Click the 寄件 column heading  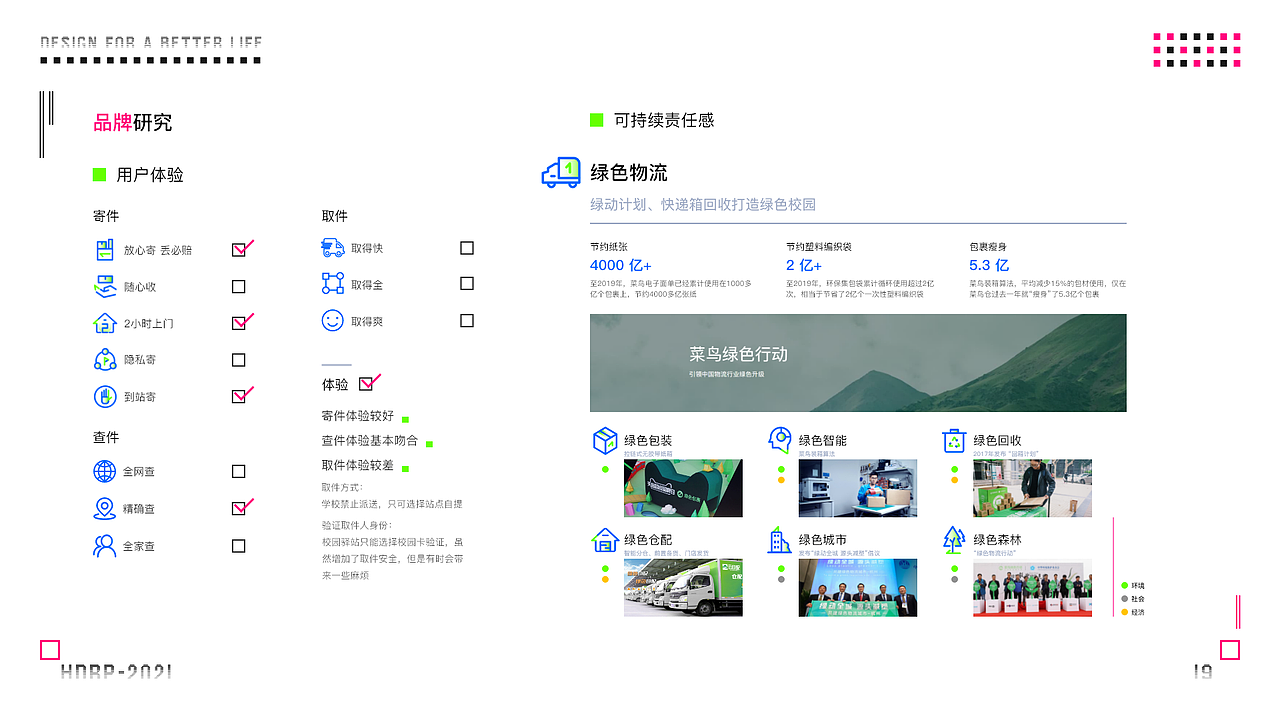pyautogui.click(x=106, y=217)
